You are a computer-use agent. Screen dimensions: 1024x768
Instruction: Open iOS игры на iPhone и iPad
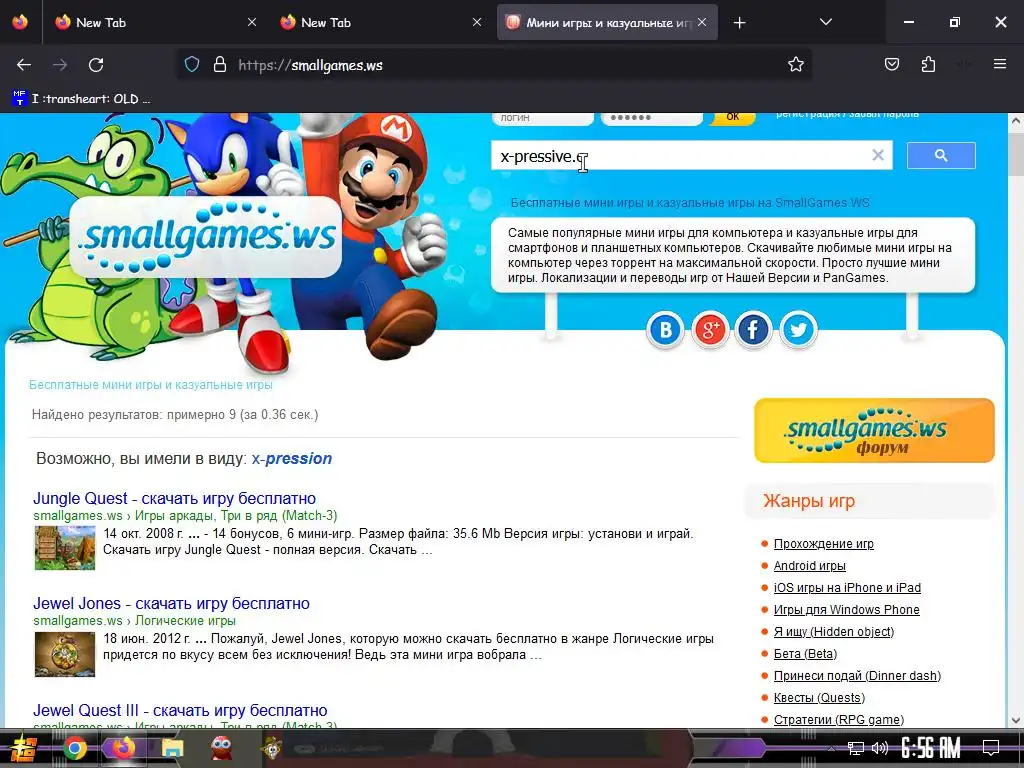pos(847,588)
